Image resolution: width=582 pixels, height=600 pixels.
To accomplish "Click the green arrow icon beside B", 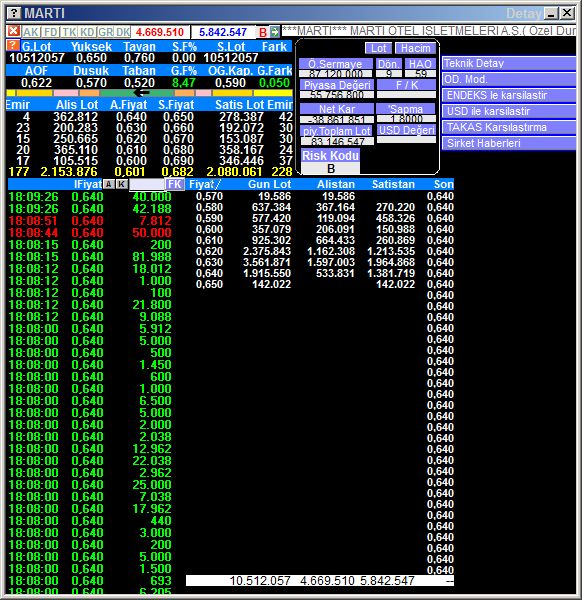I will pyautogui.click(x=274, y=32).
